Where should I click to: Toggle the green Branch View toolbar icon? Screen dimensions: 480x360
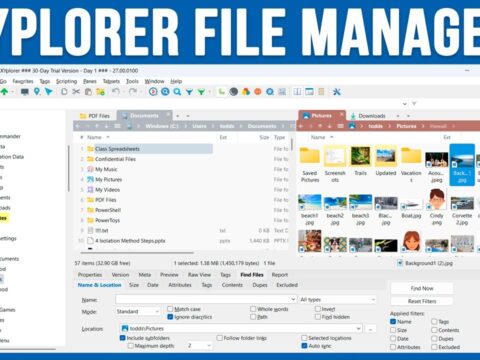pos(221,92)
